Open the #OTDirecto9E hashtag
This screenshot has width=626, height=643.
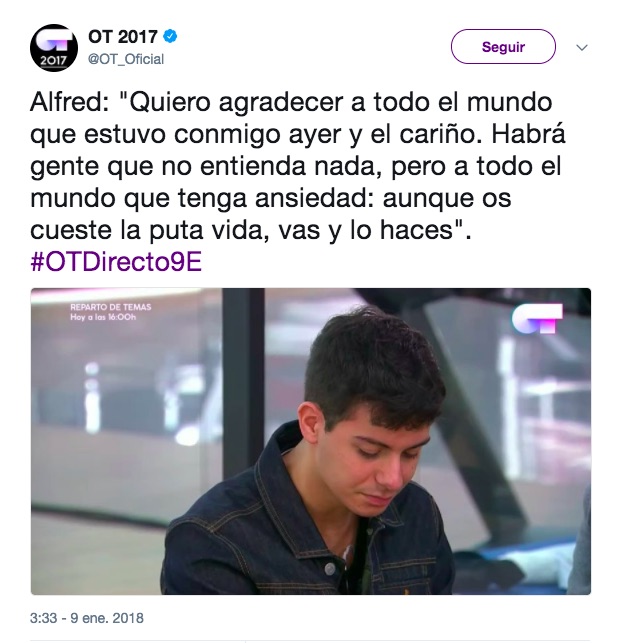pyautogui.click(x=116, y=262)
